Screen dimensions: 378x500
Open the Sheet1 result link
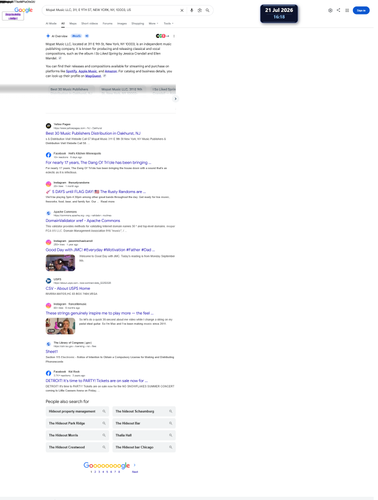(x=52, y=352)
